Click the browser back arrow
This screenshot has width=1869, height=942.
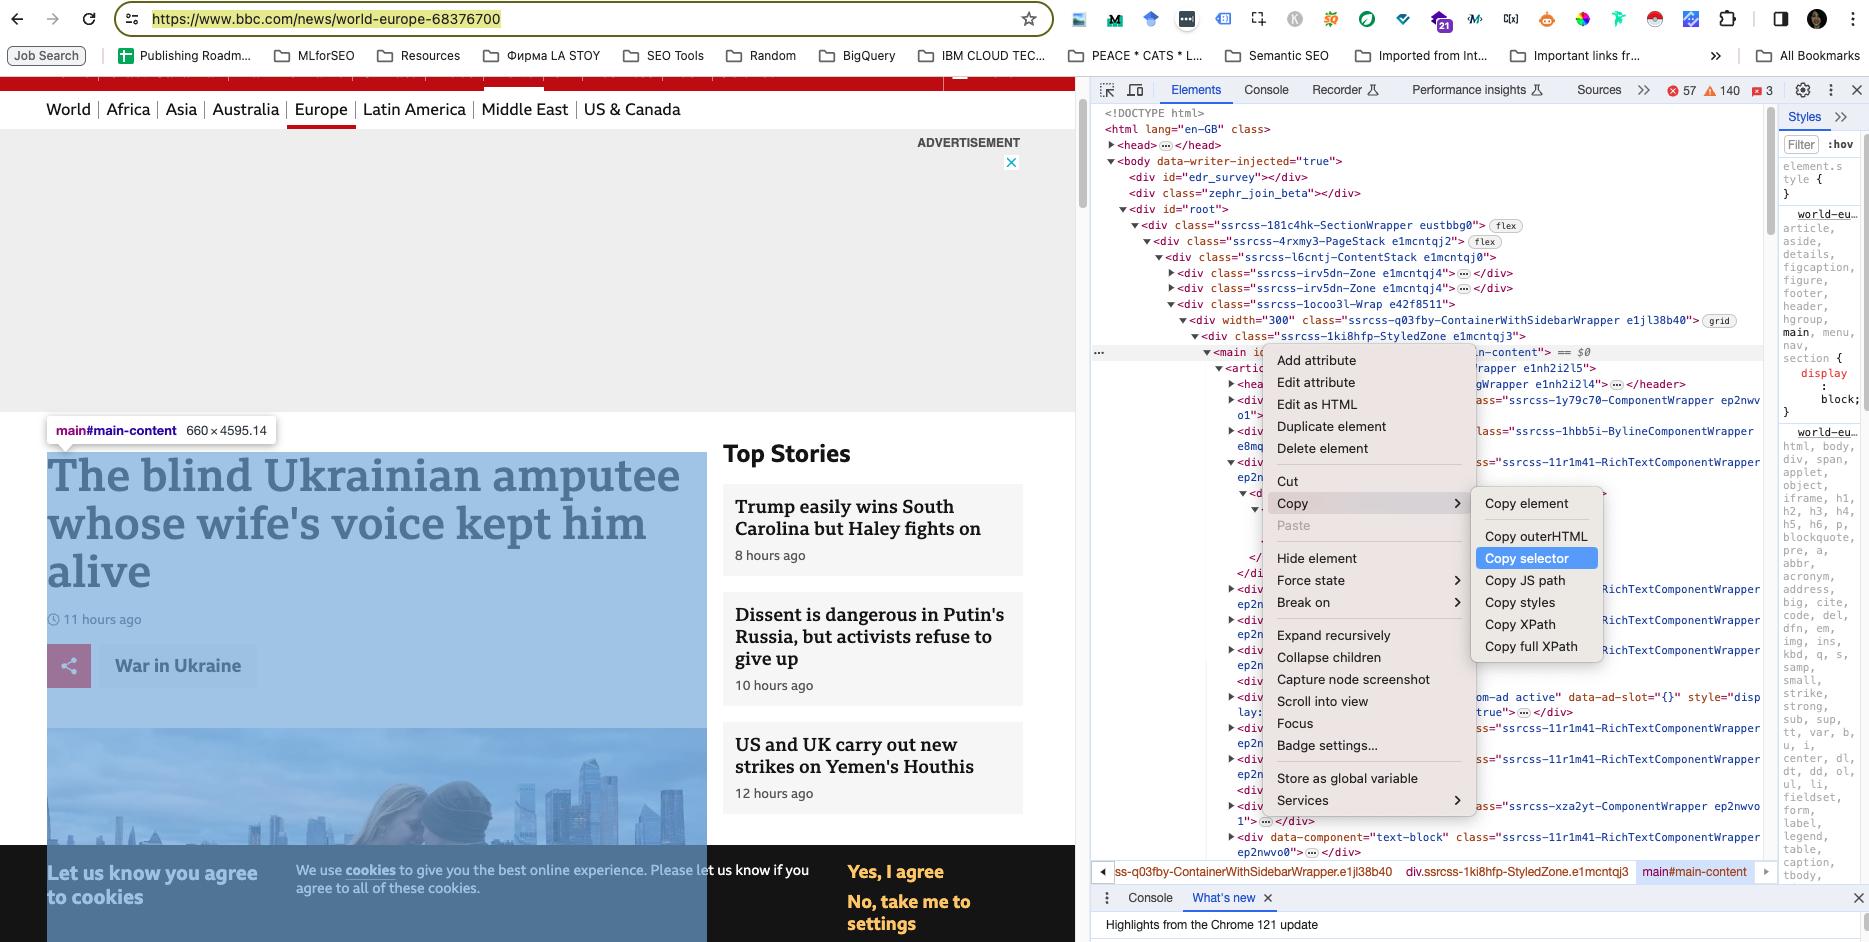[x=17, y=19]
